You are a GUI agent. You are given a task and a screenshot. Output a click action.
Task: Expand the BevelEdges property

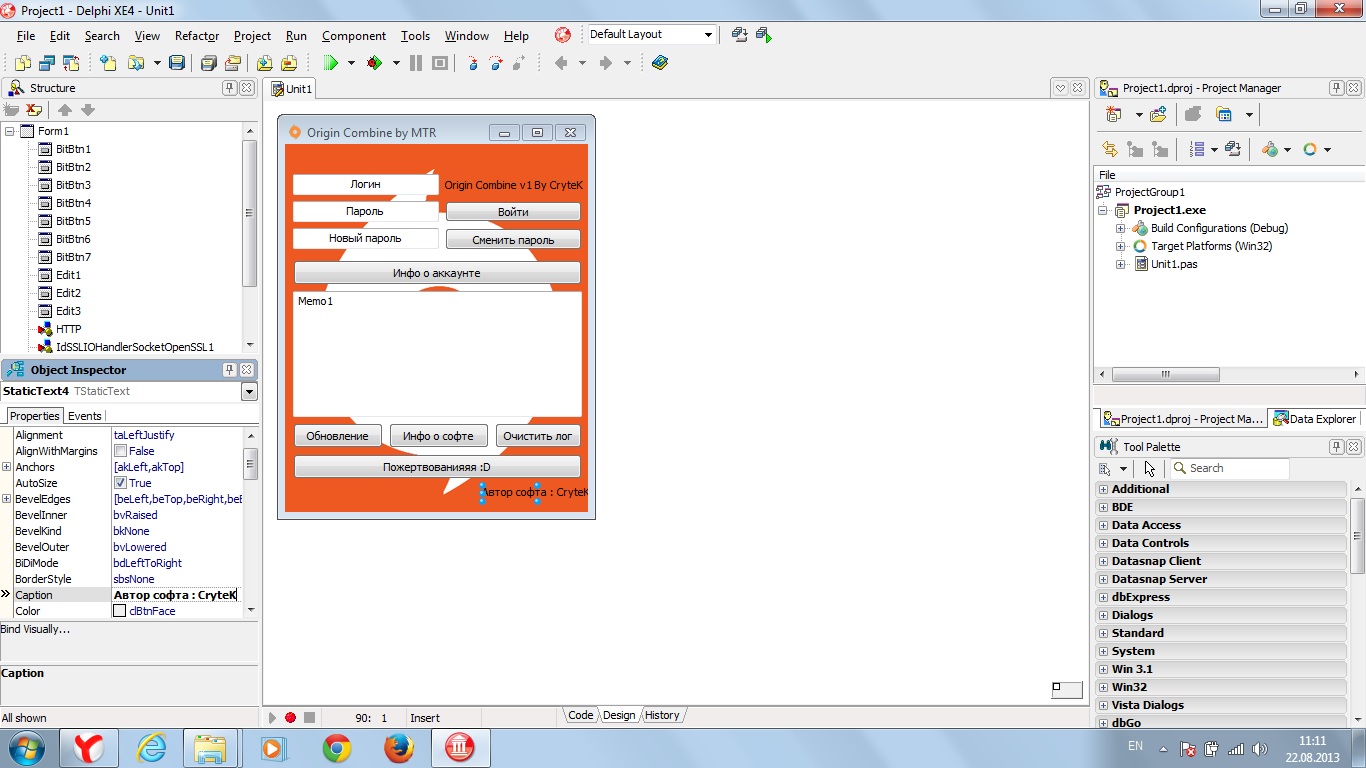(x=7, y=499)
